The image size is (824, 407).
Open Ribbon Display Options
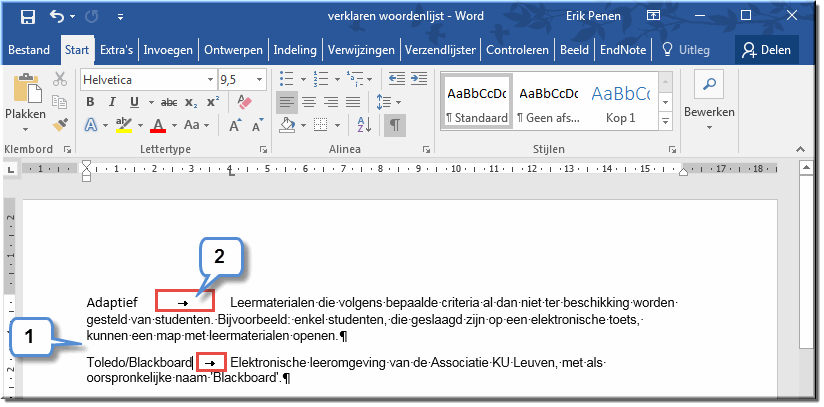(653, 16)
